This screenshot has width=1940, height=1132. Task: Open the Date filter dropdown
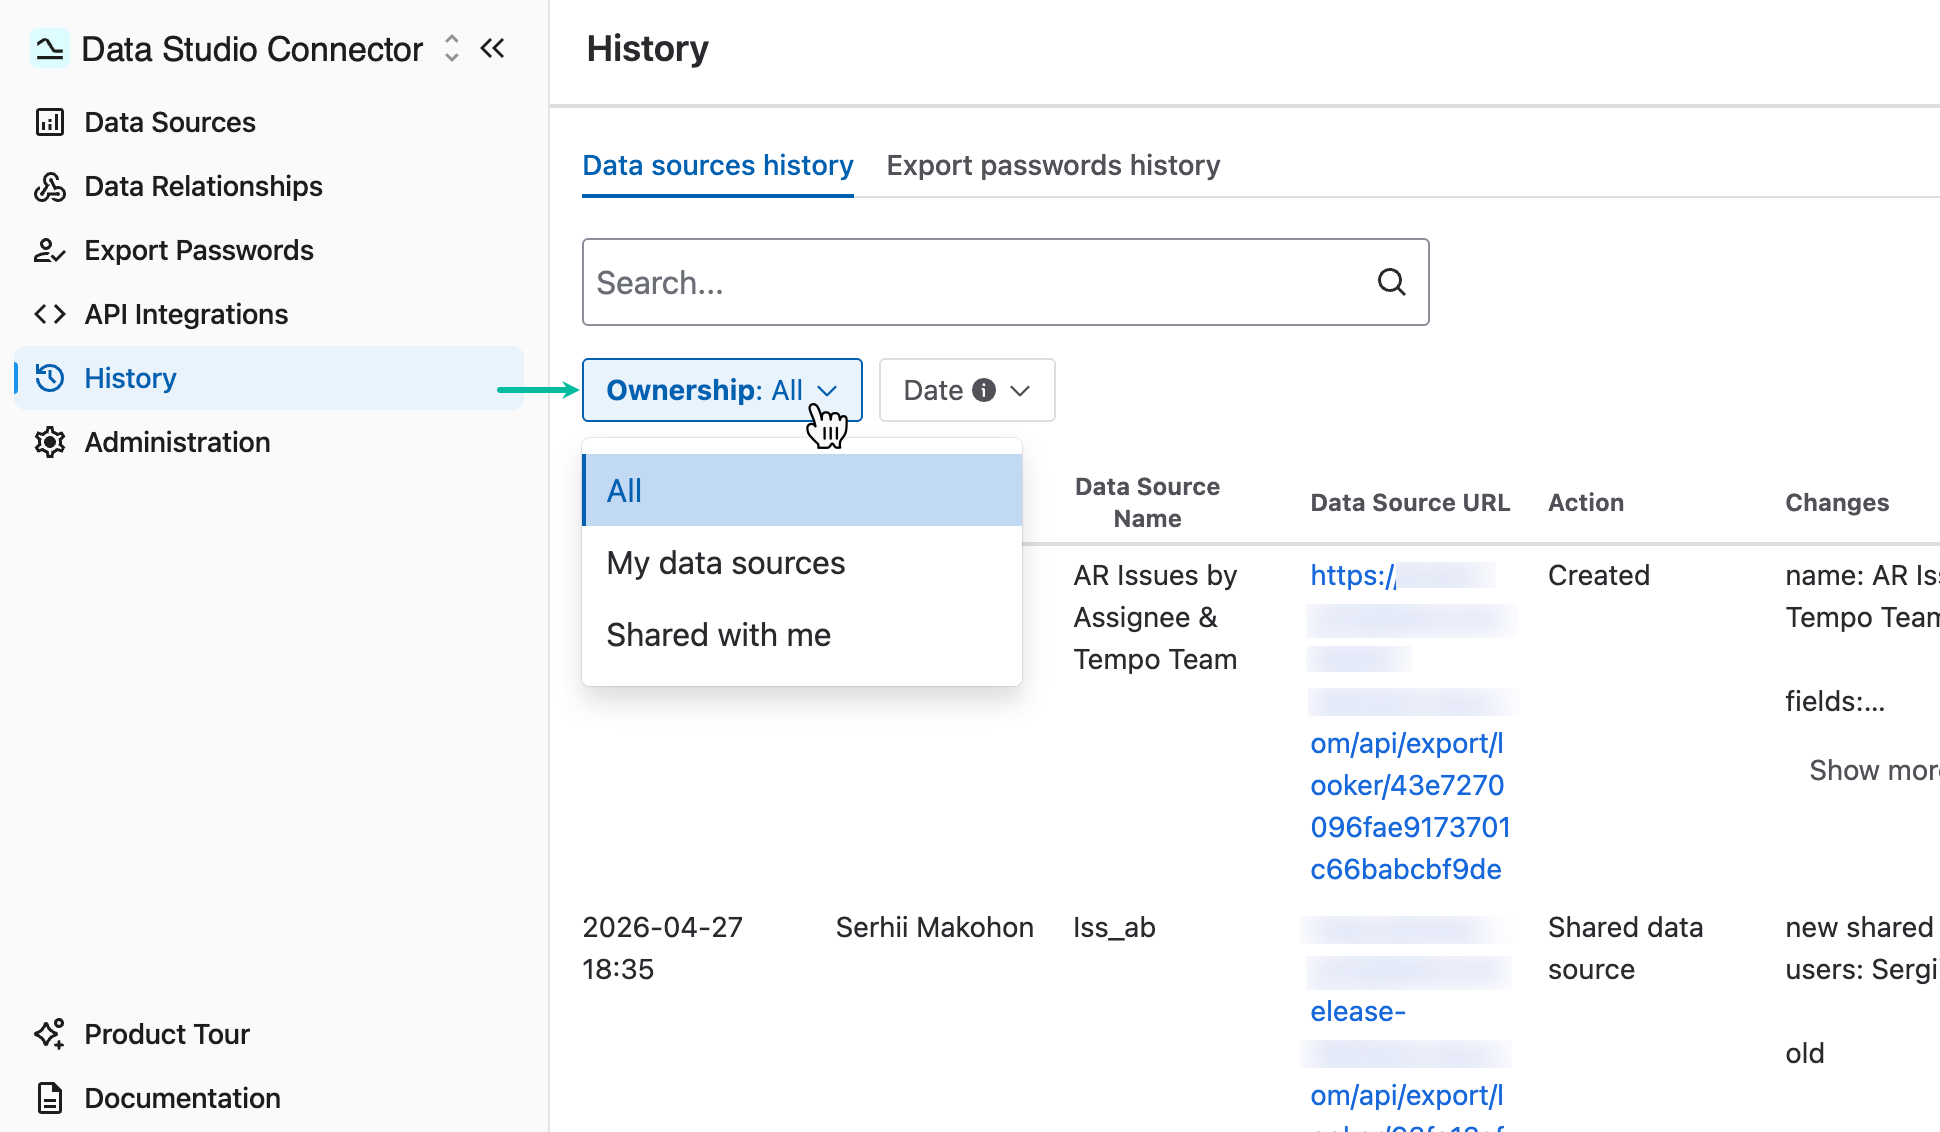pos(967,390)
